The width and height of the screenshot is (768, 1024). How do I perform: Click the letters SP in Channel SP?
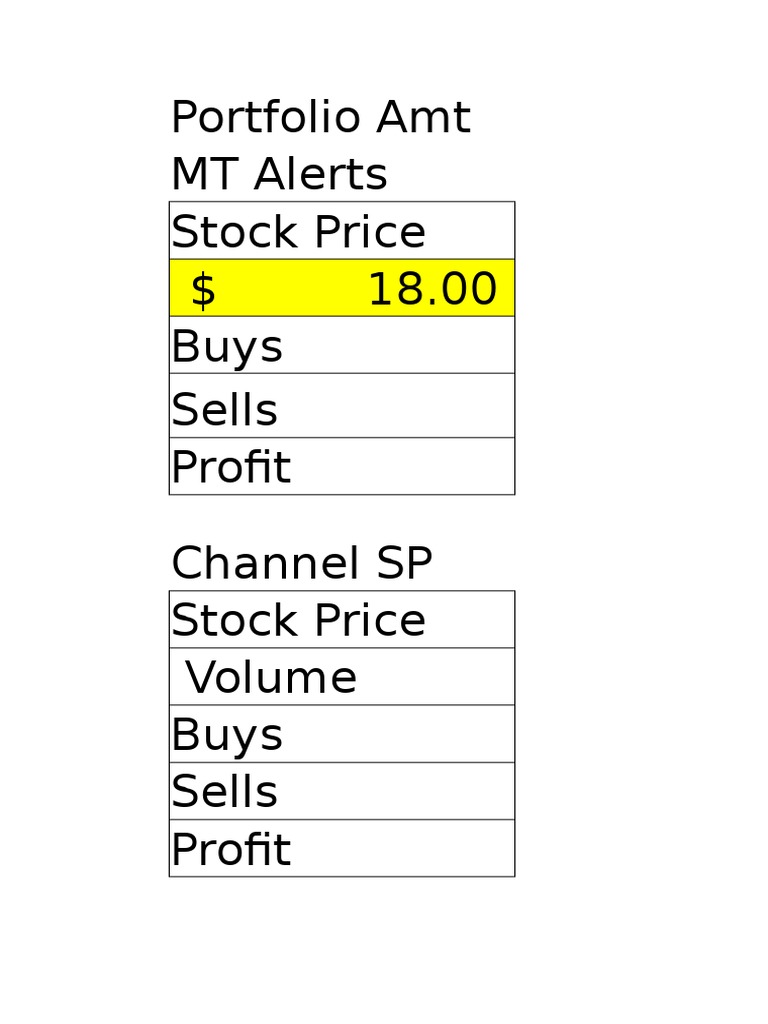coord(404,564)
